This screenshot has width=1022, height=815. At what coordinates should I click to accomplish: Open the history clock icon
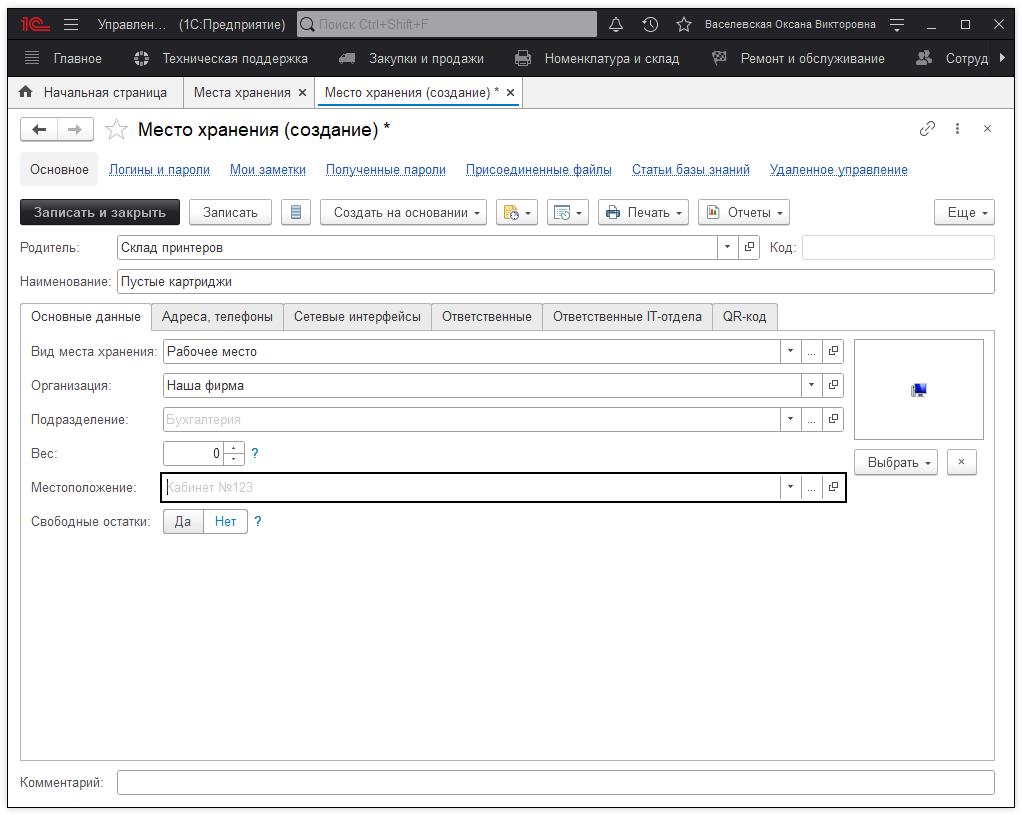[650, 24]
